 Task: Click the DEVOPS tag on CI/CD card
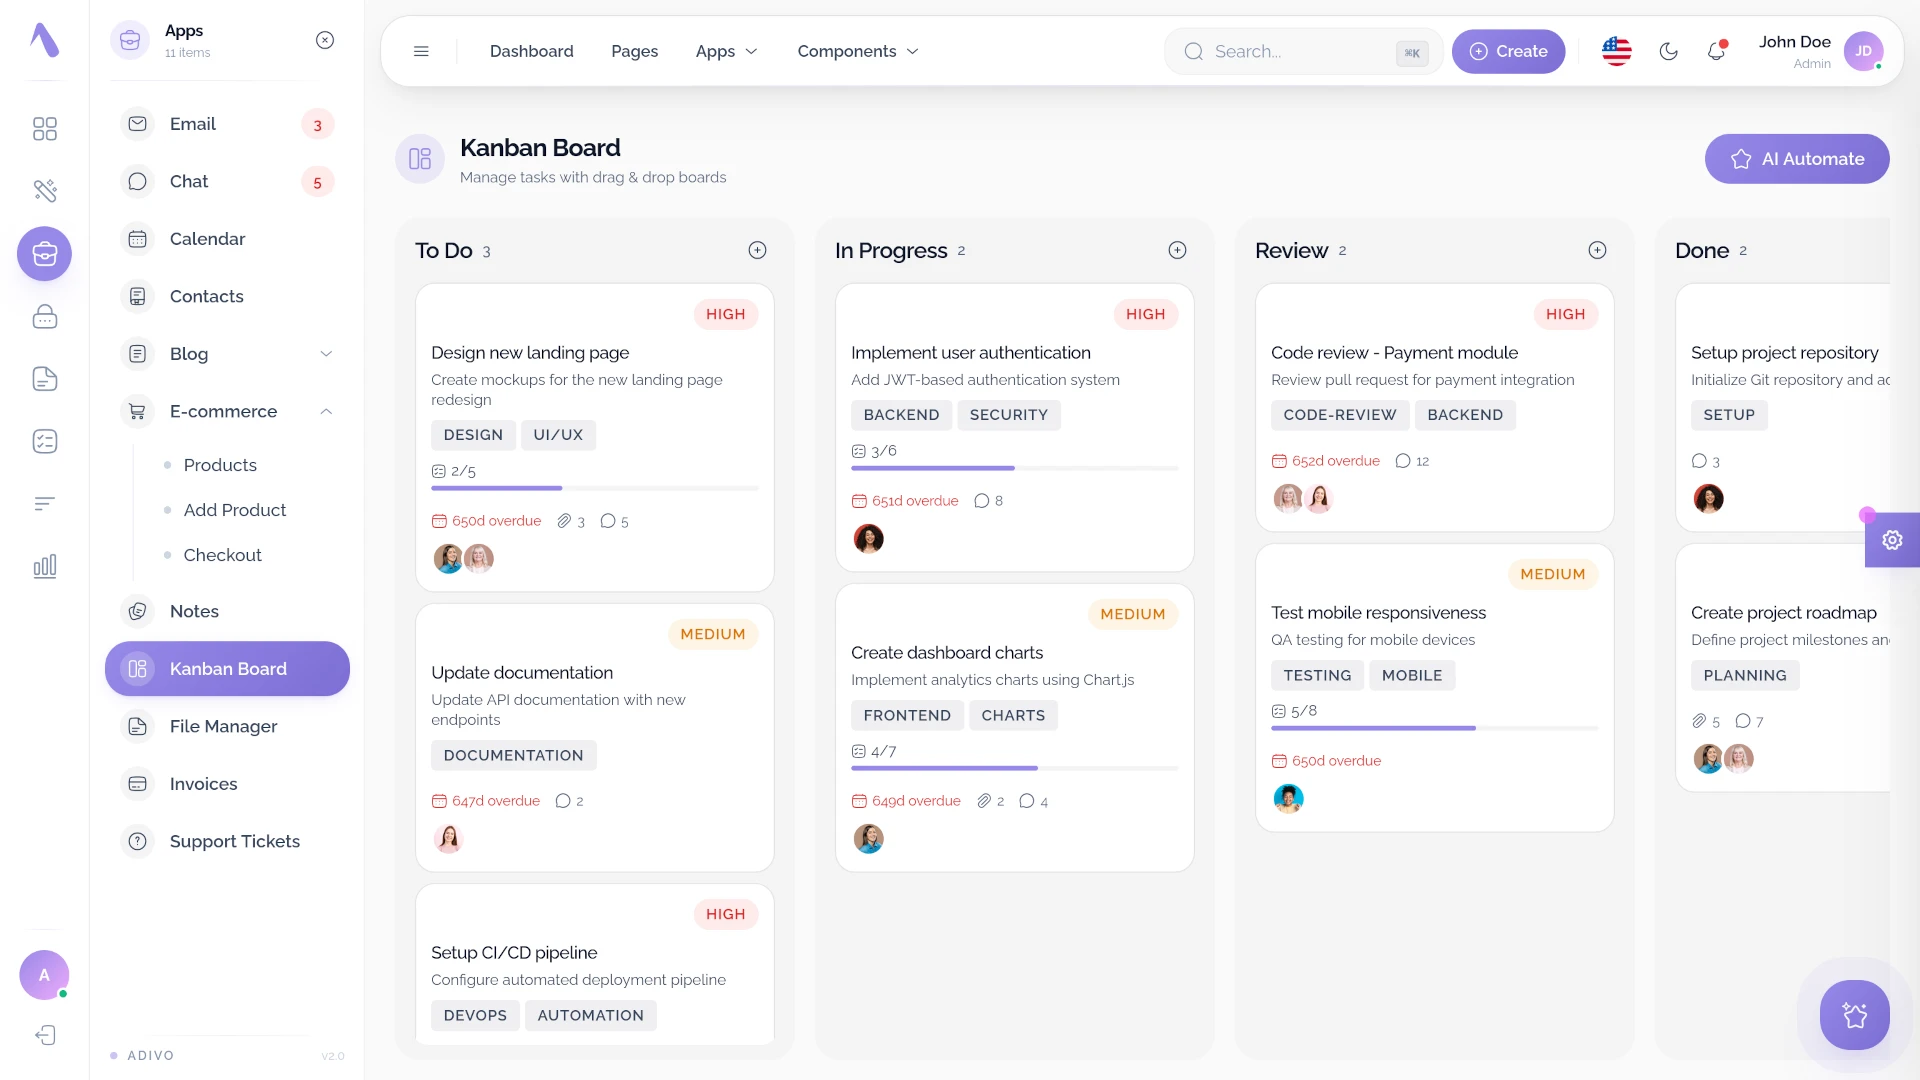[x=475, y=1015]
